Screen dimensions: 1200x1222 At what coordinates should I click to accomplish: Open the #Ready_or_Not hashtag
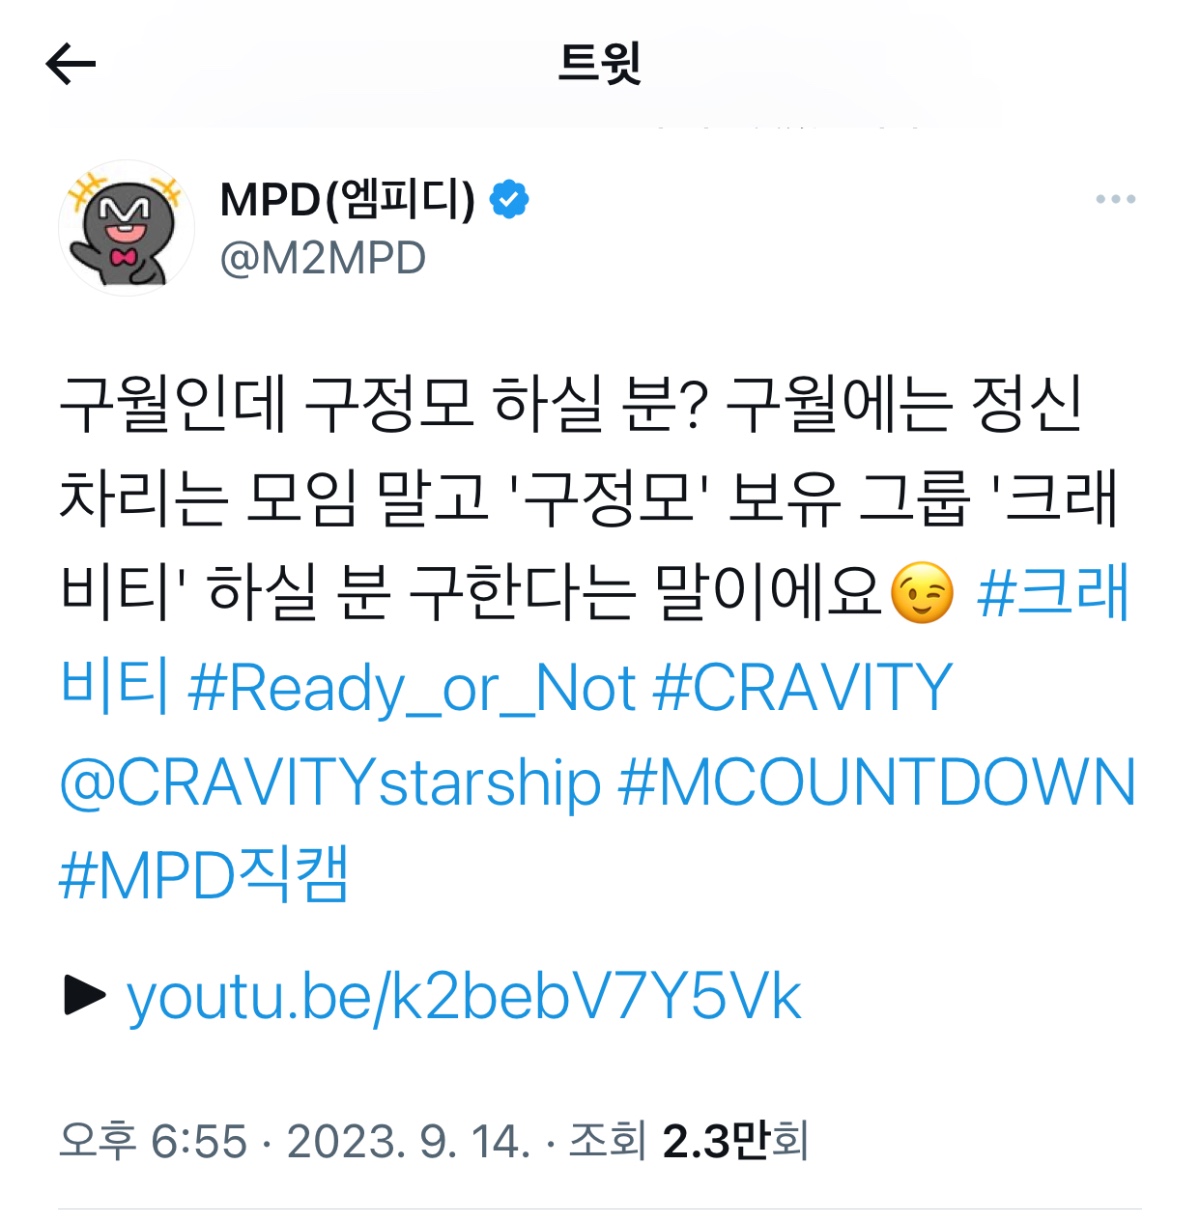[412, 688]
